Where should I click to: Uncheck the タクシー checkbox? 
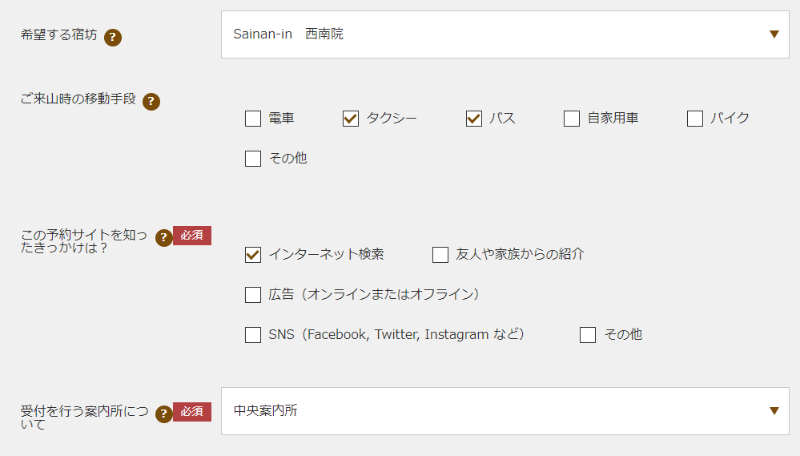tap(351, 119)
